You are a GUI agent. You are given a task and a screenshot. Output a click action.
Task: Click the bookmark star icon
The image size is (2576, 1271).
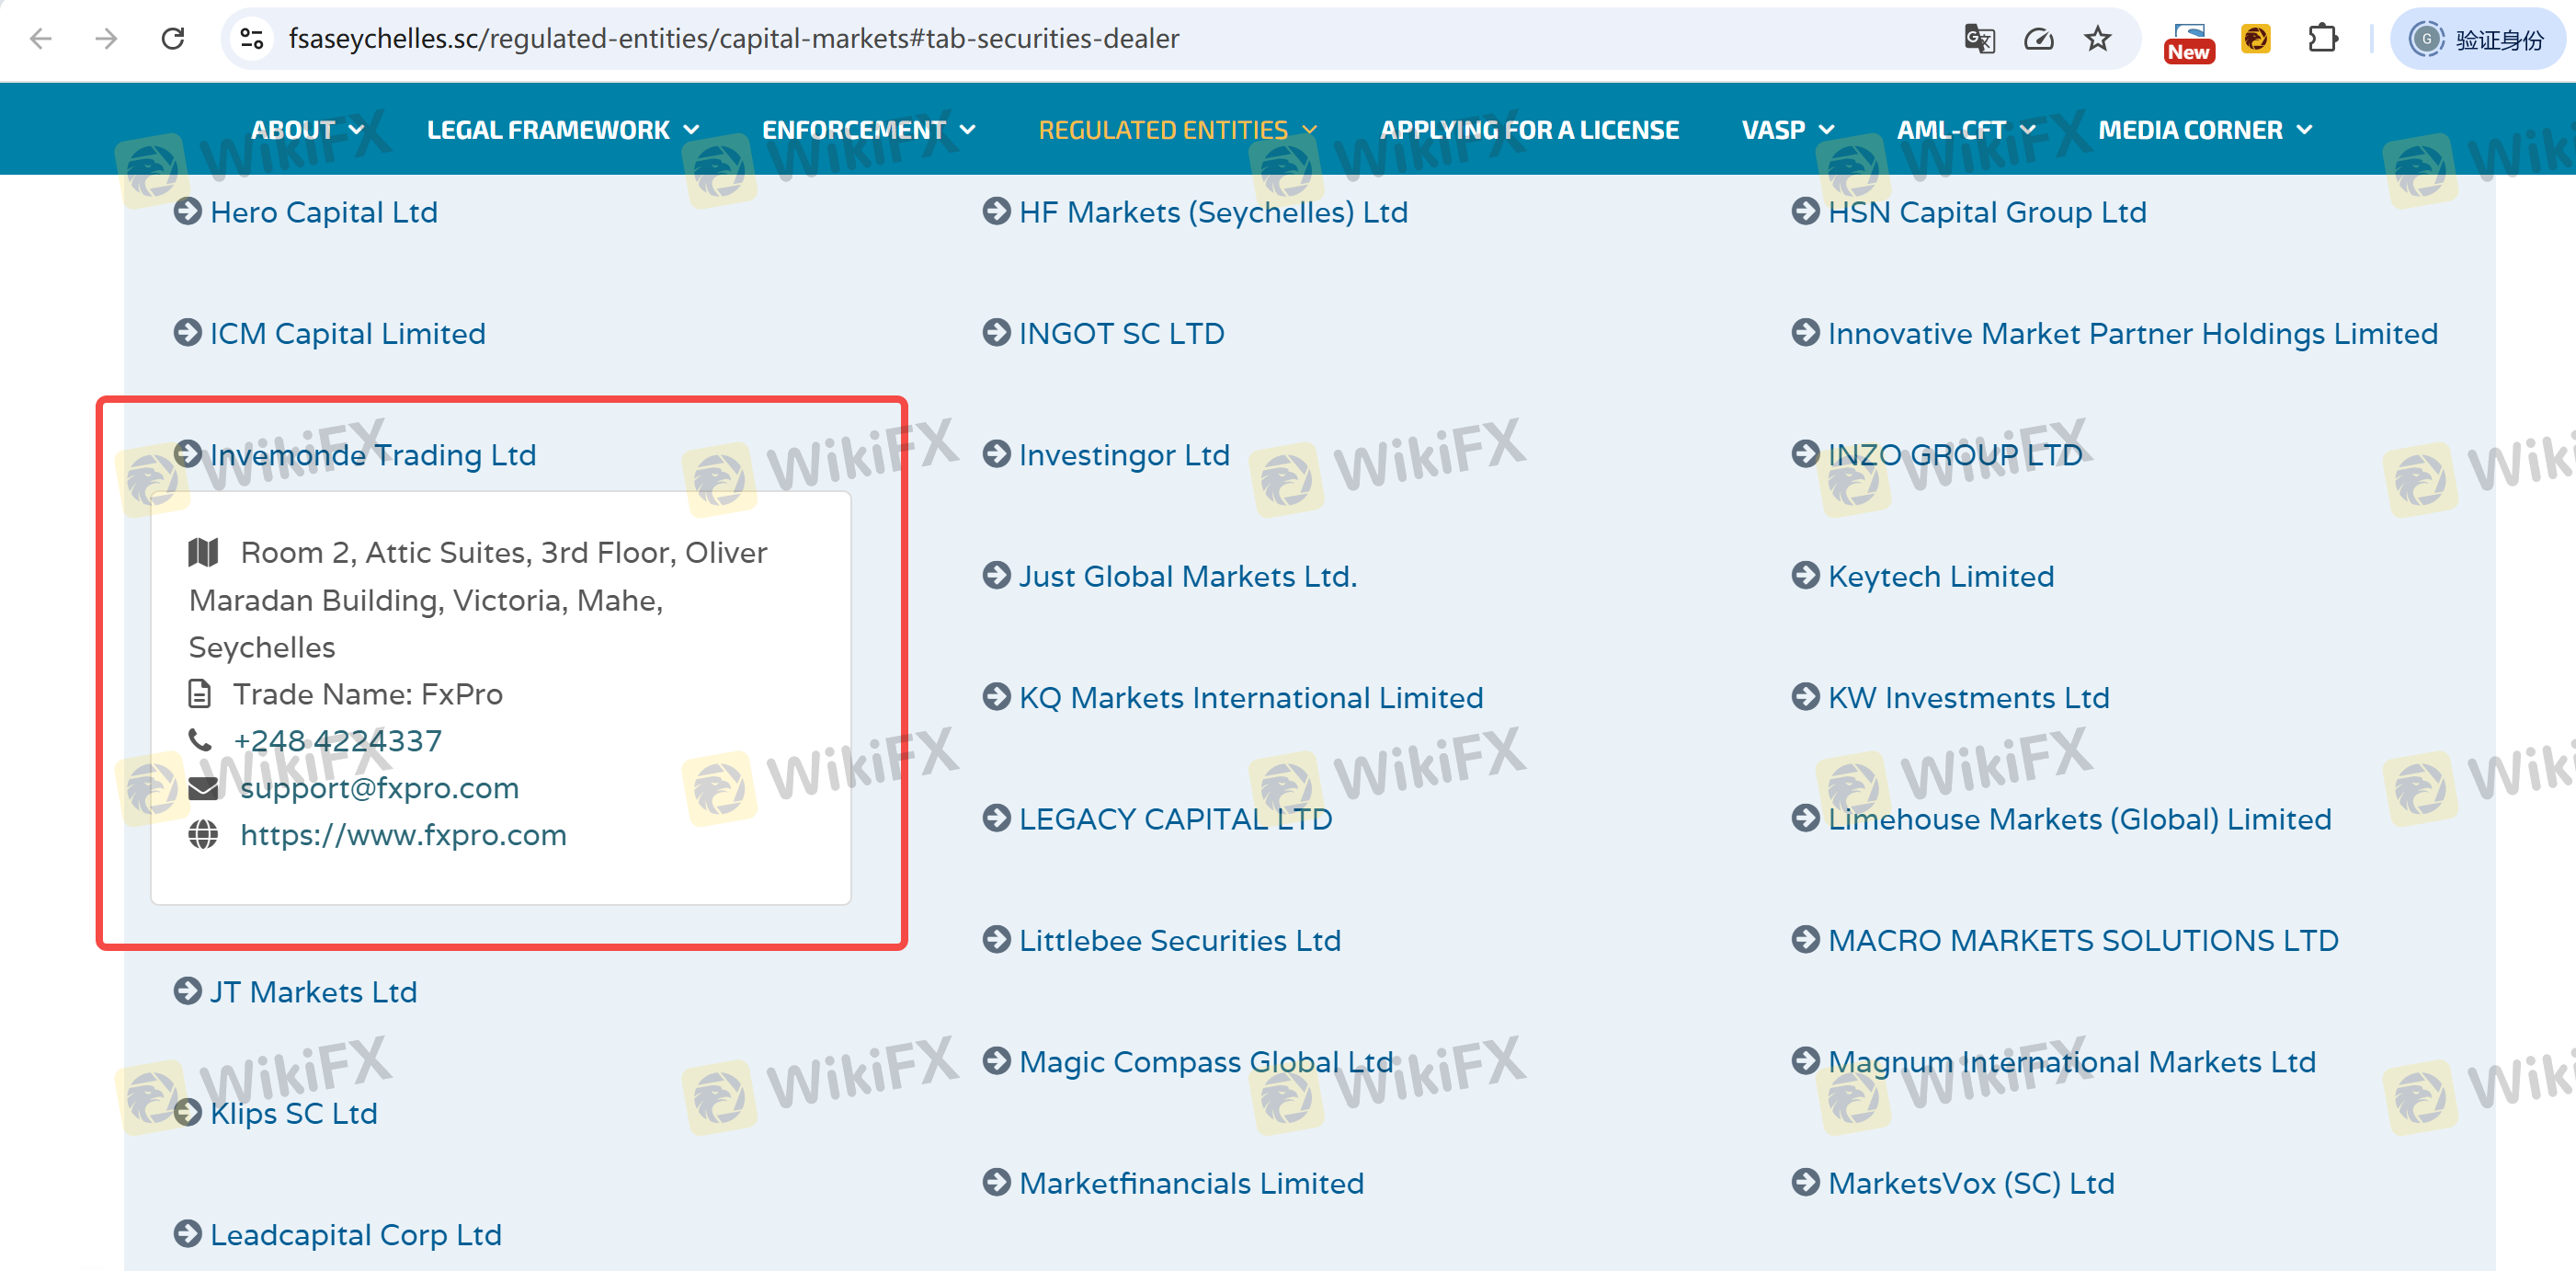click(x=2097, y=39)
